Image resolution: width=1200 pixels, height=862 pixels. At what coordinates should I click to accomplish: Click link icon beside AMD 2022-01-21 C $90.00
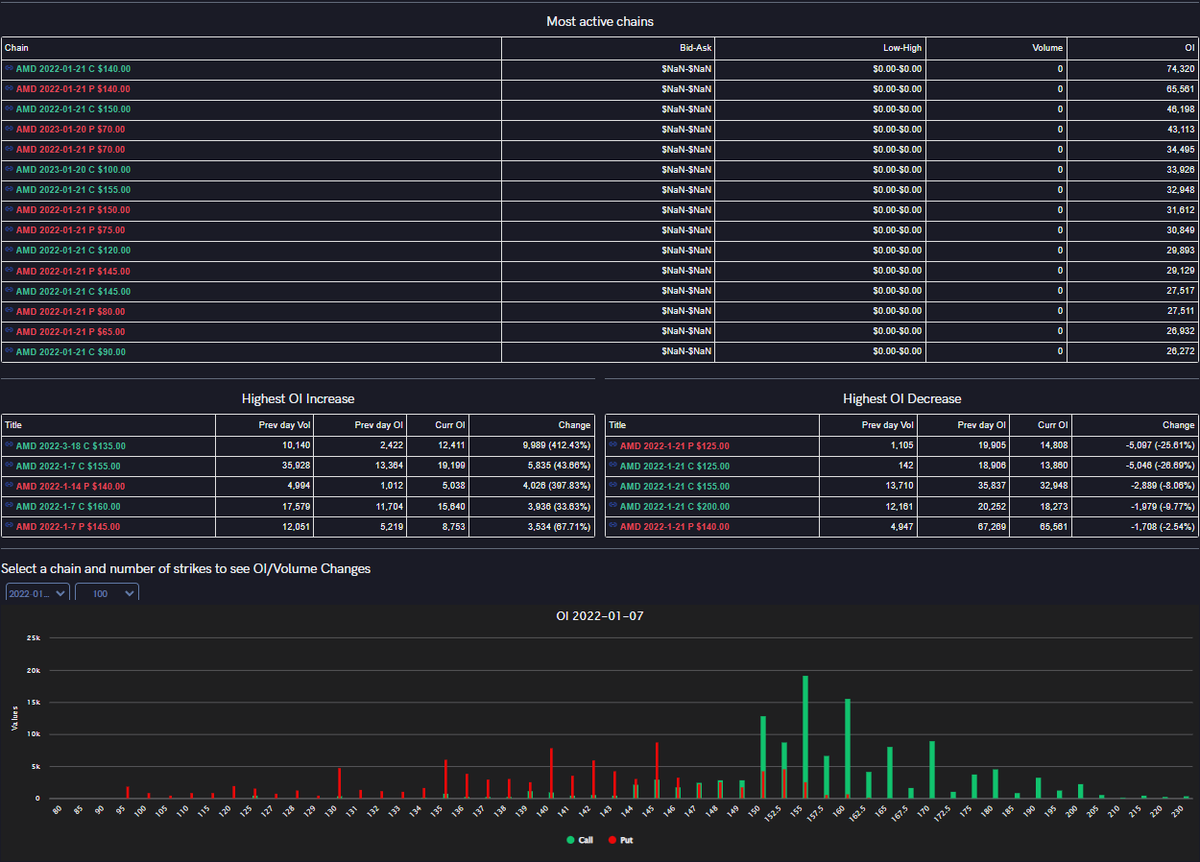[9, 352]
